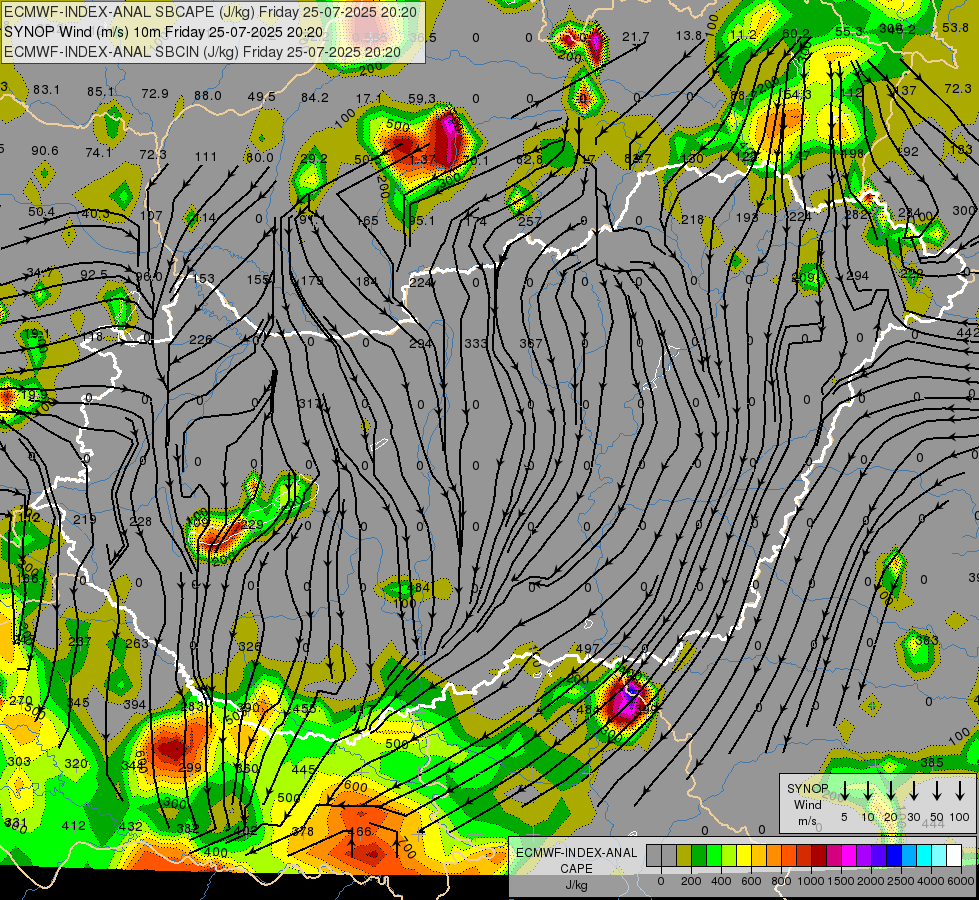
Task: Click the 445 CAPE value on map
Action: (x=303, y=769)
